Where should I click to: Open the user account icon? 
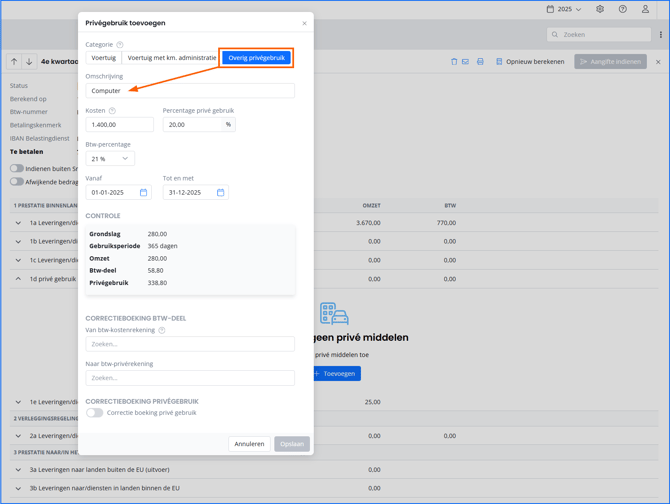click(645, 9)
